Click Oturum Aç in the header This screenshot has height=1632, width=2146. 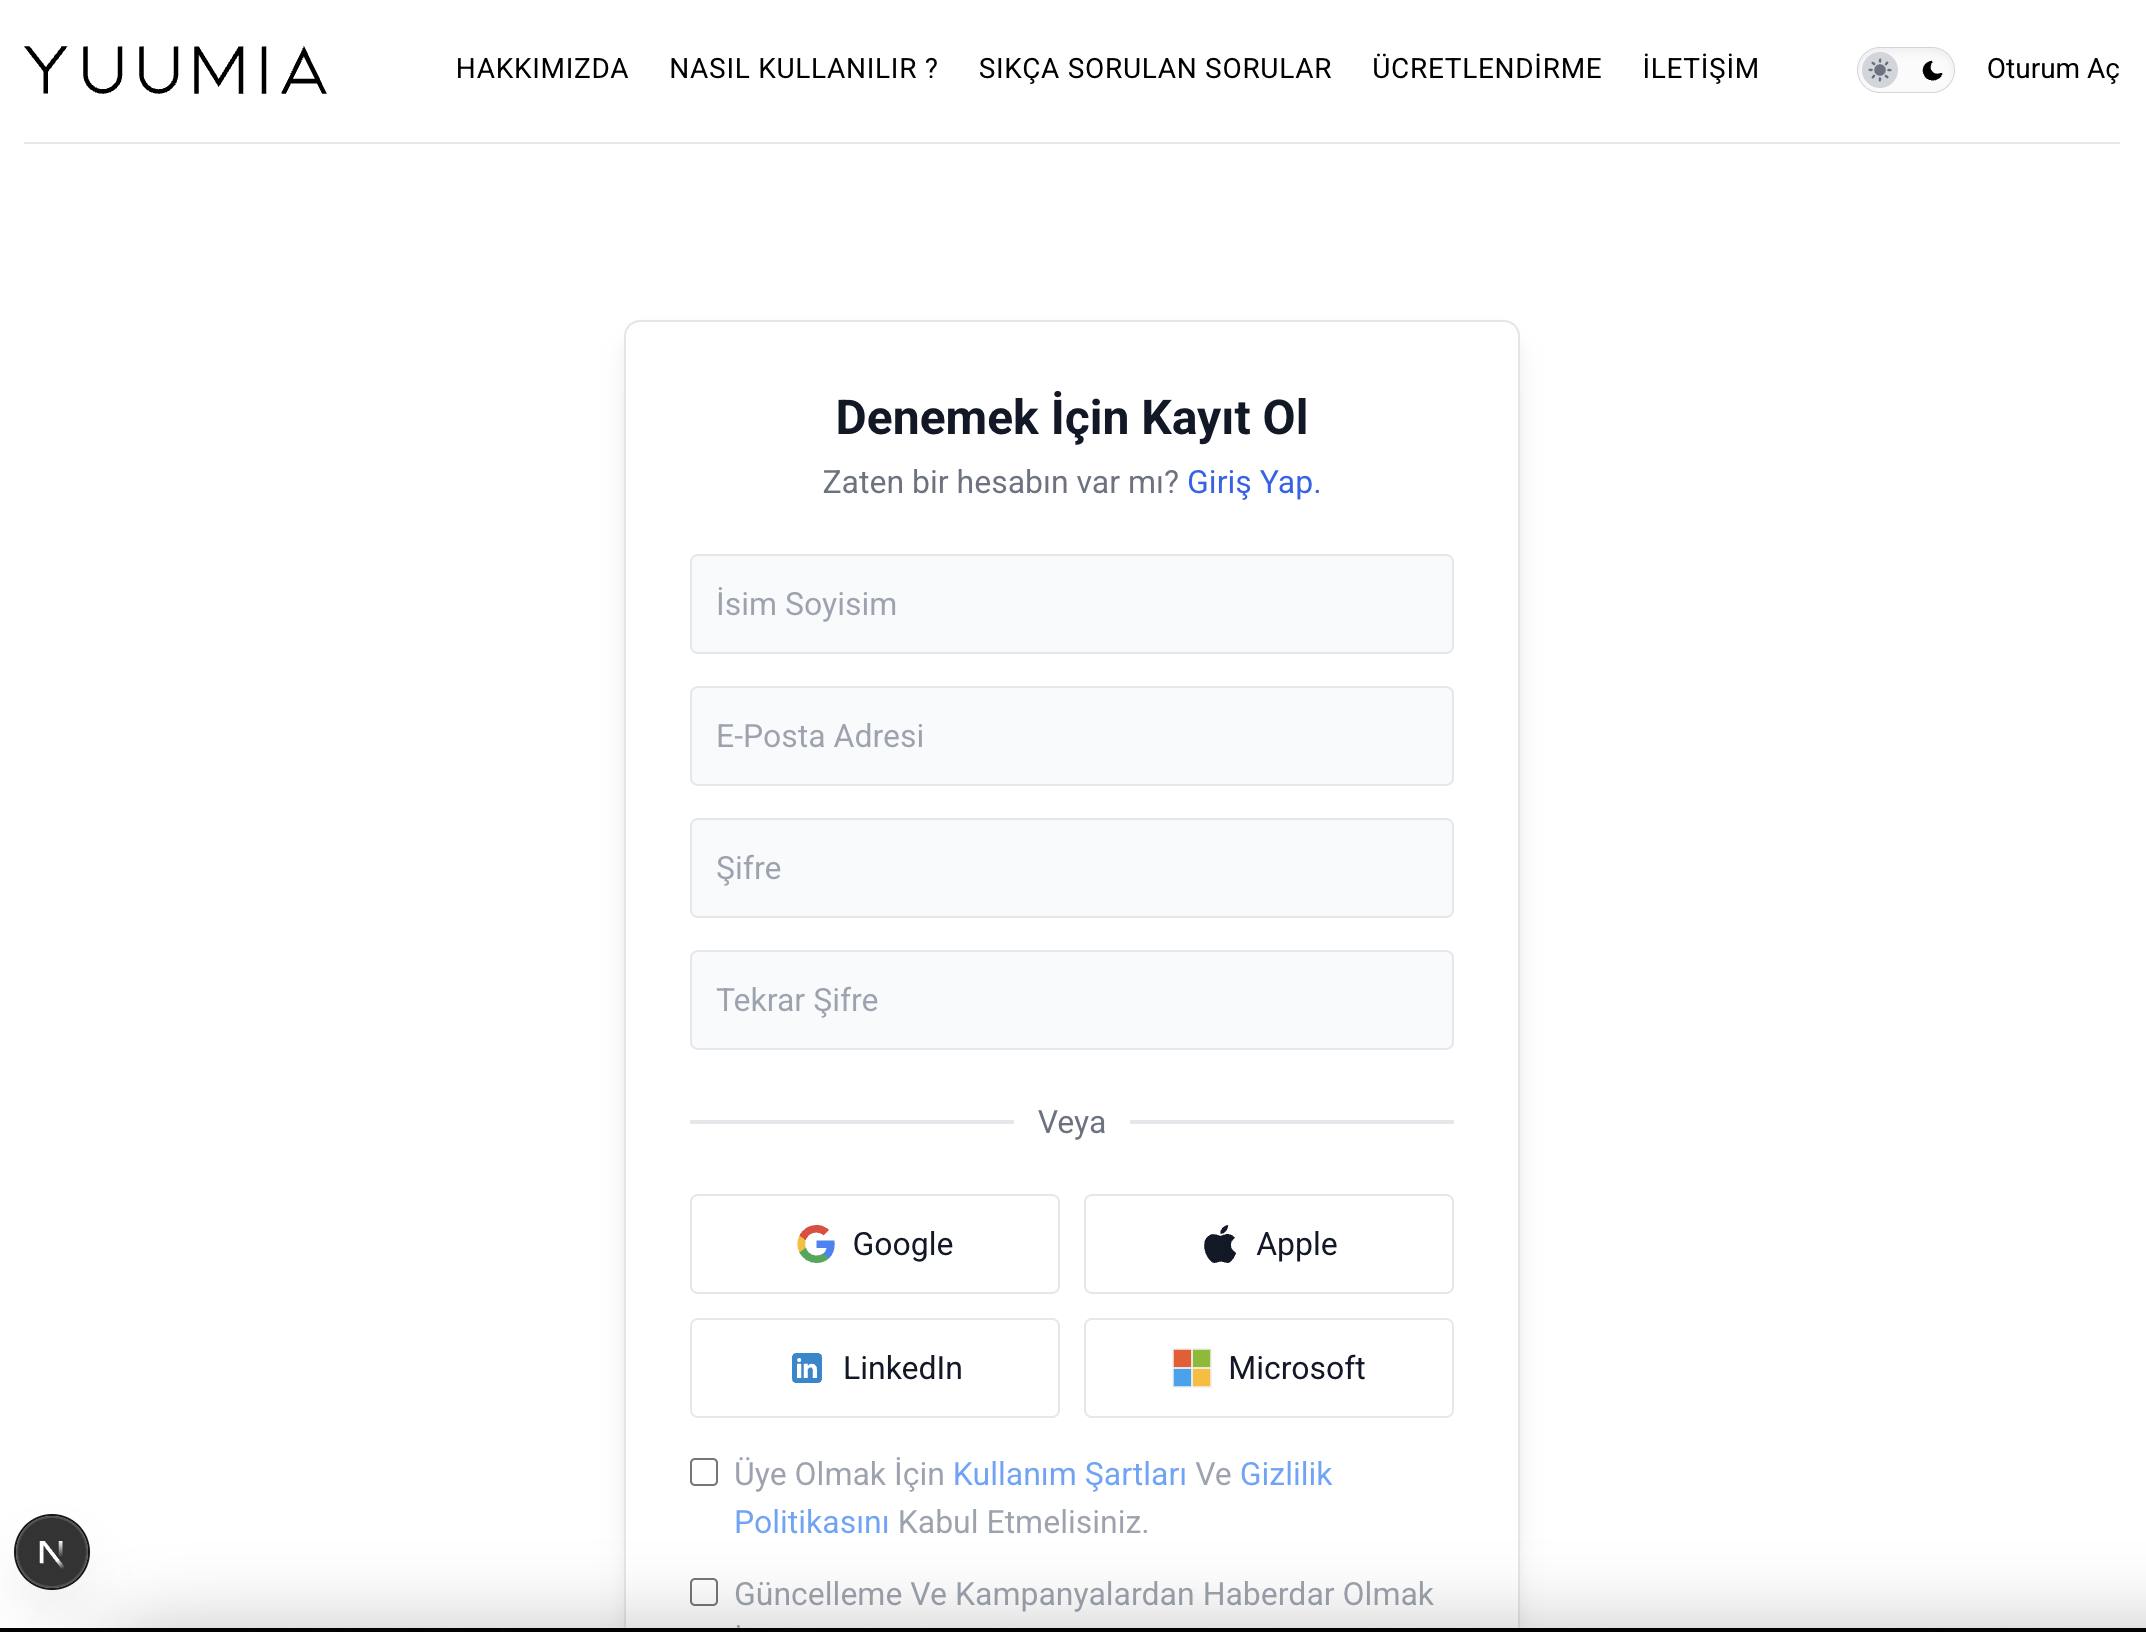point(2053,69)
